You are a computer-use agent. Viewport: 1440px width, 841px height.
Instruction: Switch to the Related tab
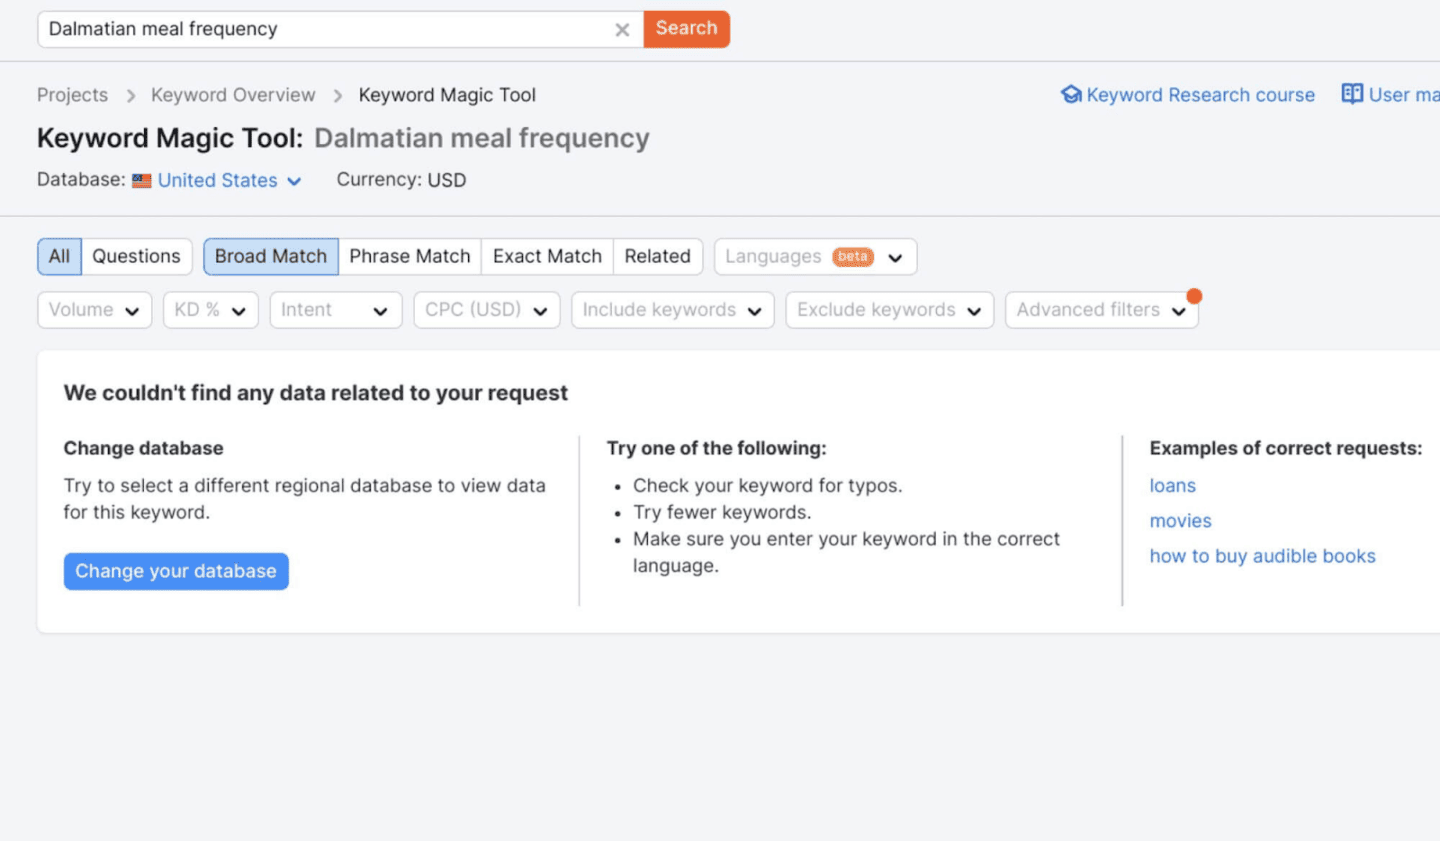pos(657,256)
